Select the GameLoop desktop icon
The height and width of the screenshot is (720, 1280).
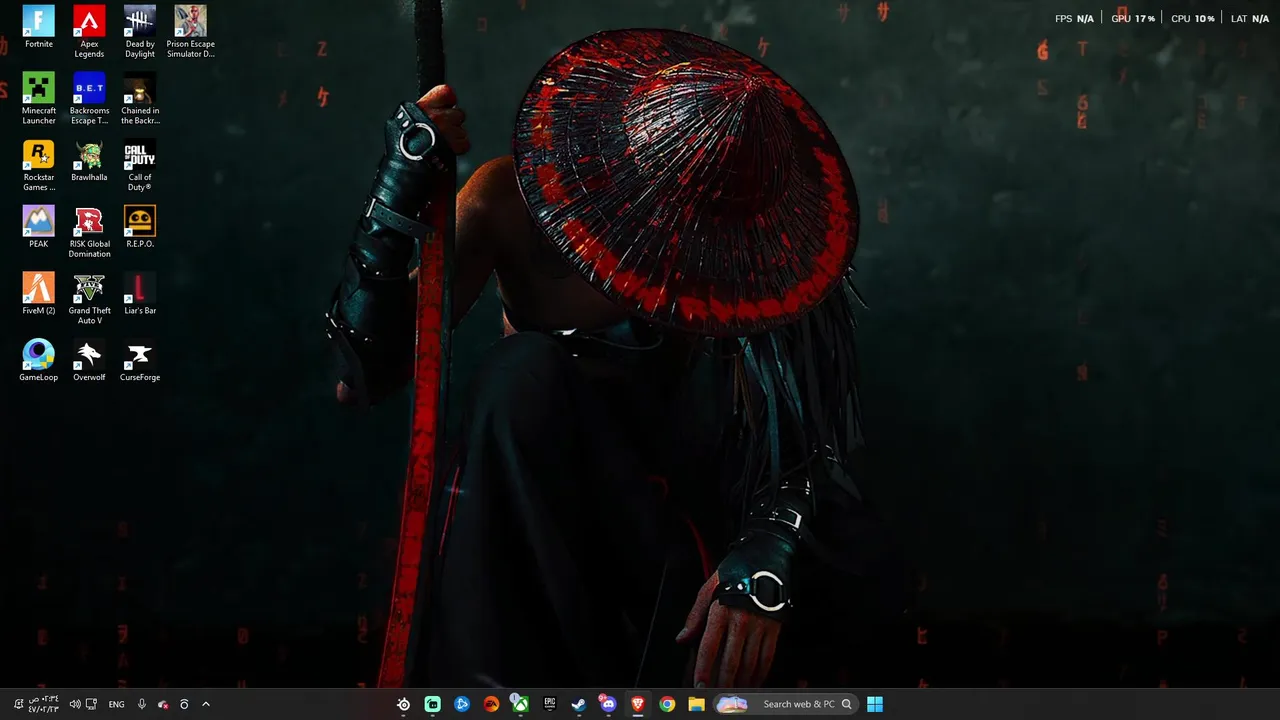pyautogui.click(x=38, y=361)
